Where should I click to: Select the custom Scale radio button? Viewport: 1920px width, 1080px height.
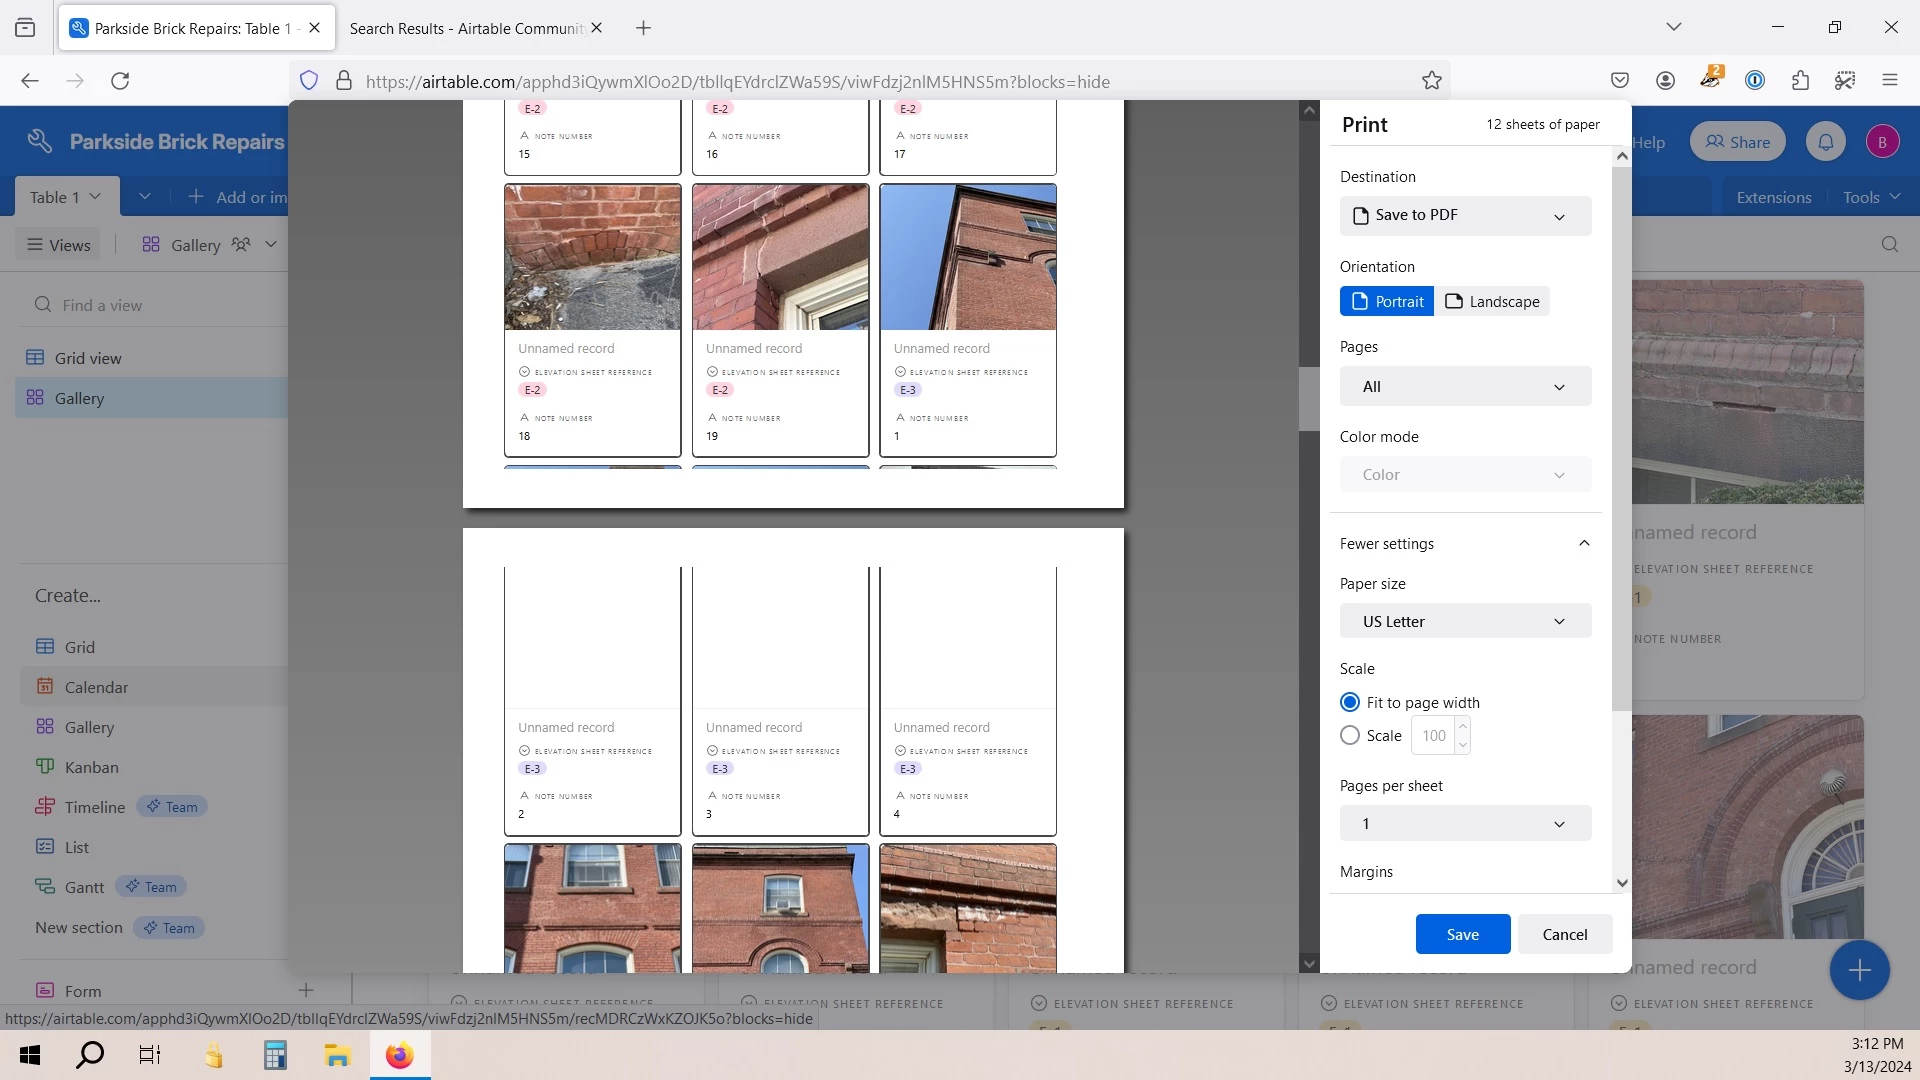click(x=1350, y=736)
